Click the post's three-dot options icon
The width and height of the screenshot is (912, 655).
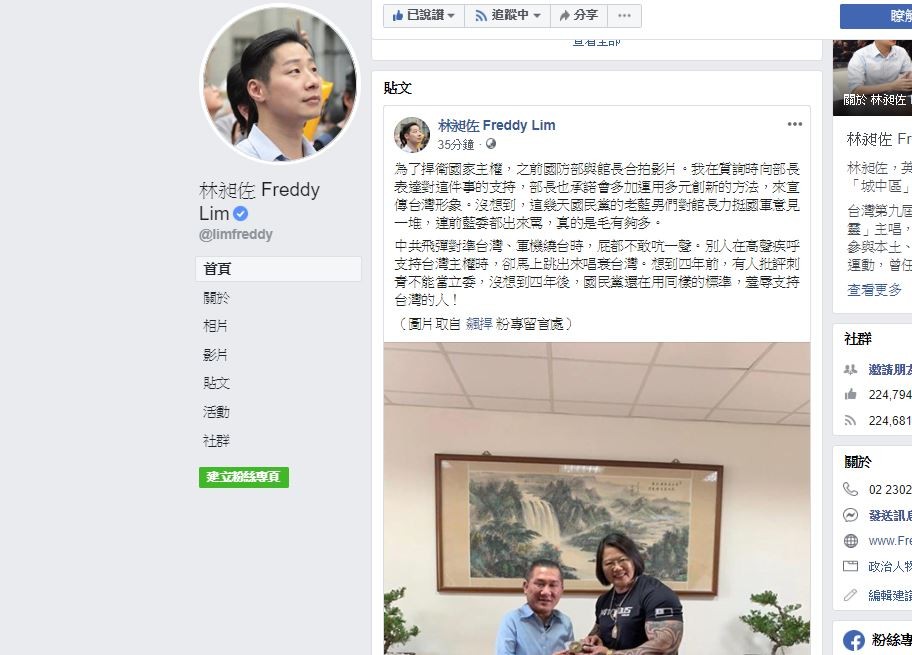point(795,124)
